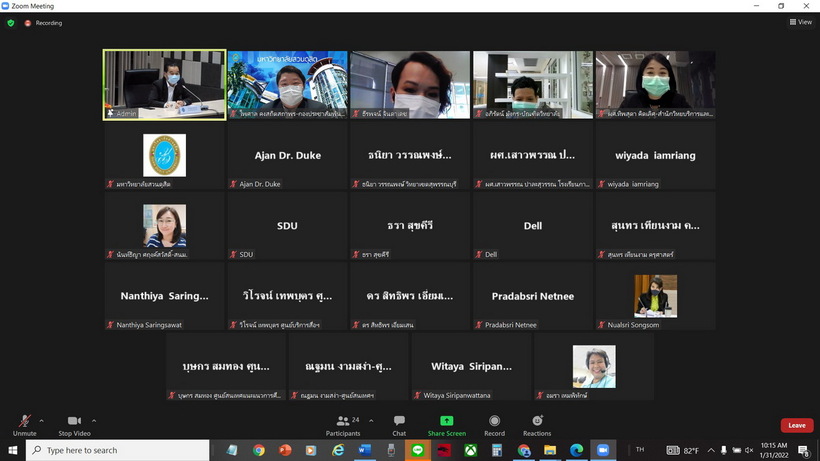820x461 pixels.
Task: Open PowerPoint from the taskbar
Action: click(x=285, y=450)
